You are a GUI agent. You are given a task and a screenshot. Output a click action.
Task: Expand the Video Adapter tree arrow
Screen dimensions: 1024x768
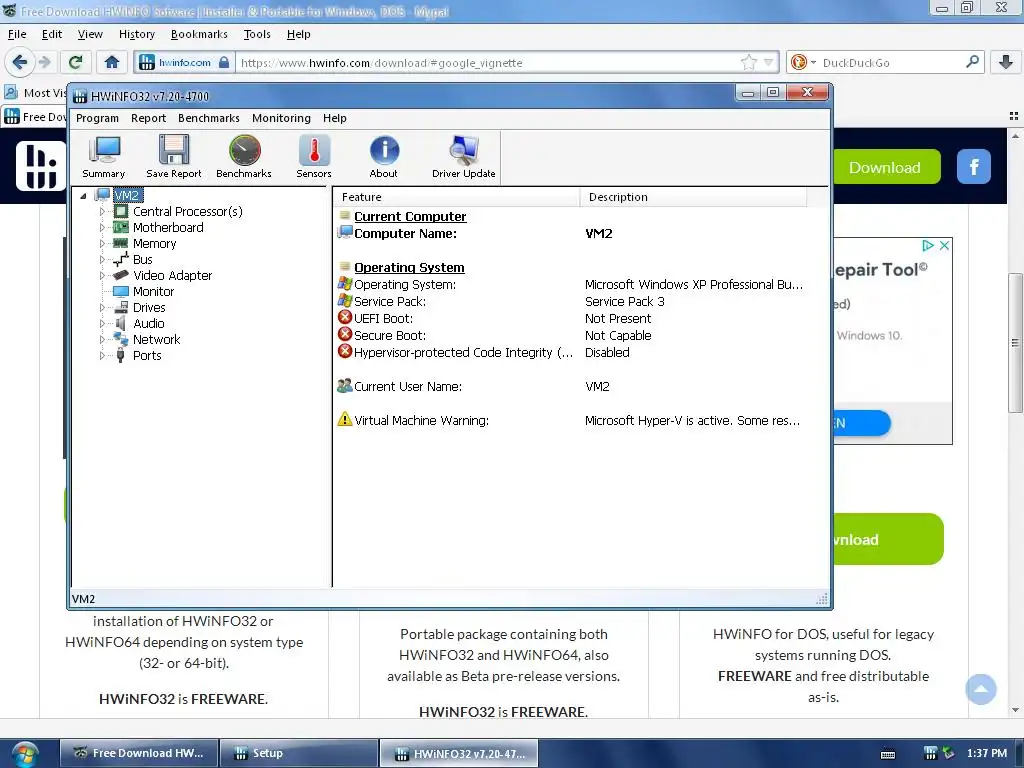click(102, 276)
